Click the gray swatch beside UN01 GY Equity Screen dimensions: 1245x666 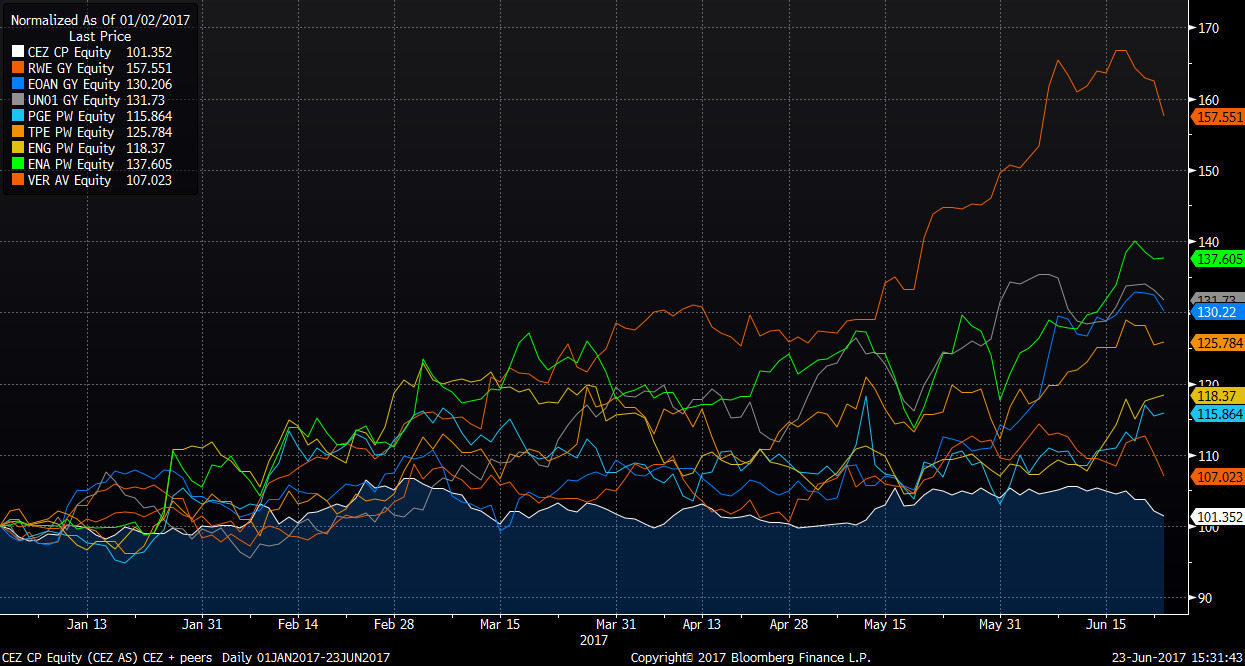coord(16,100)
